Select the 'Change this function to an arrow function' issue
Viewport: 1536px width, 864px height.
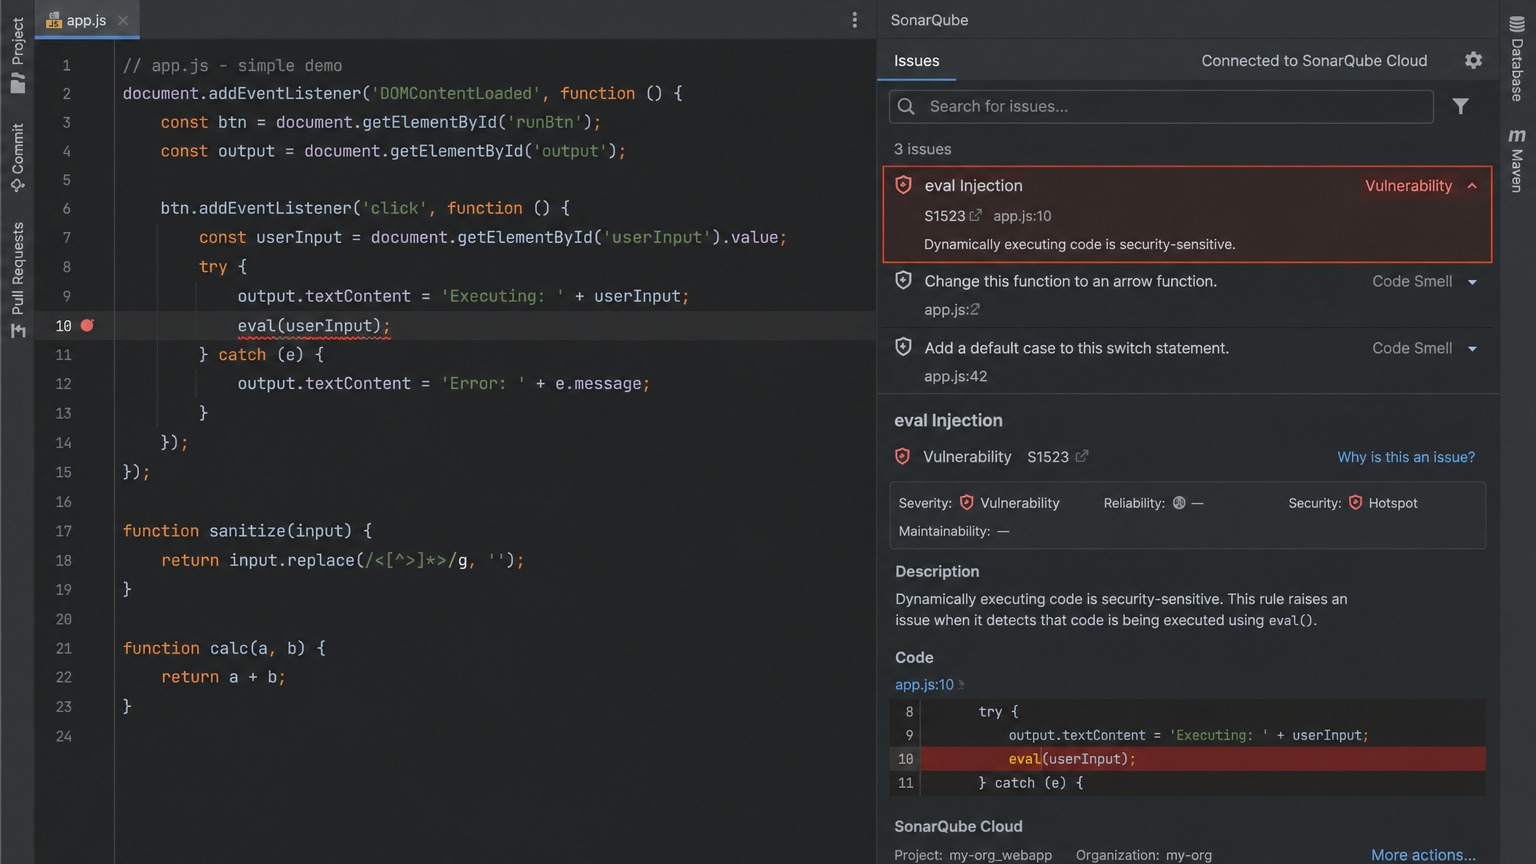click(1188, 295)
